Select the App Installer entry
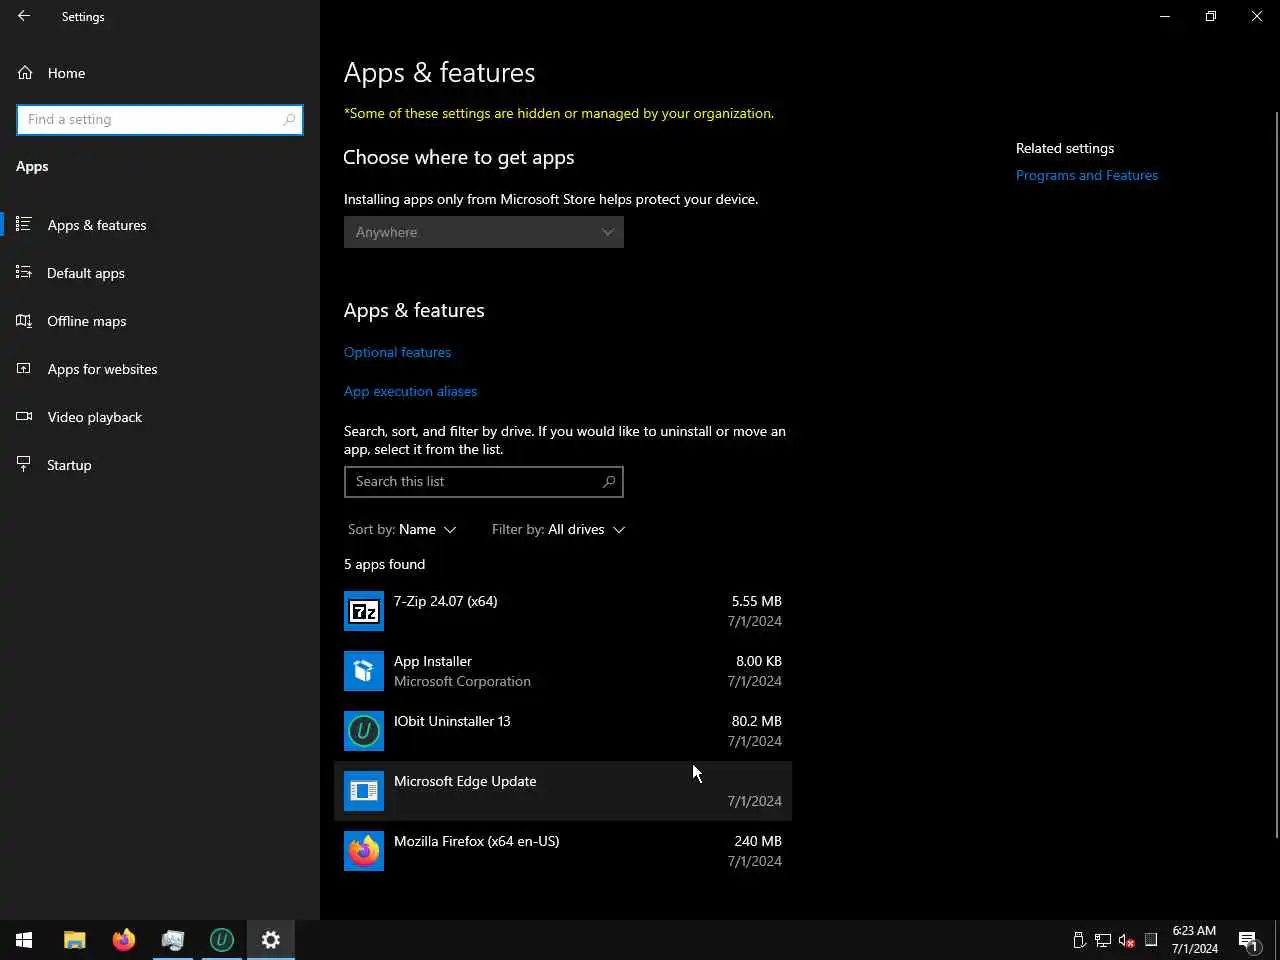This screenshot has width=1280, height=960. [563, 671]
